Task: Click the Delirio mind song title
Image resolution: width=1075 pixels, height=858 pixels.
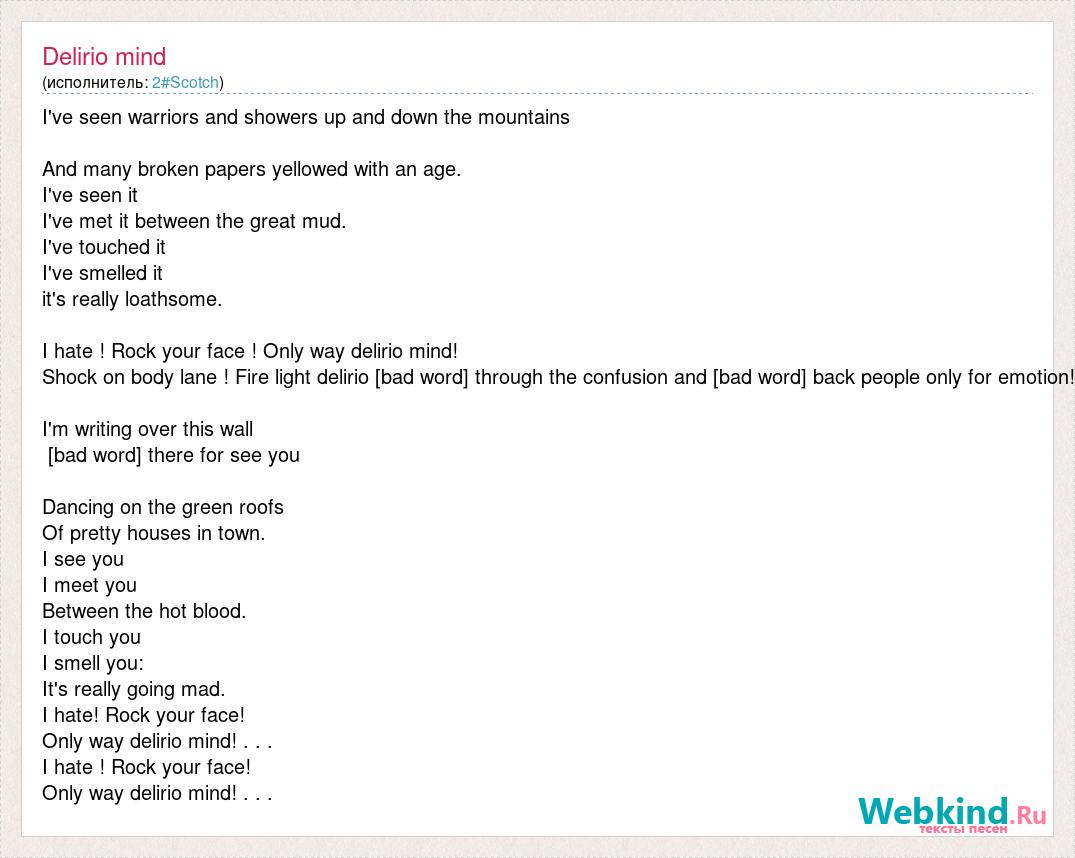Action: point(104,56)
